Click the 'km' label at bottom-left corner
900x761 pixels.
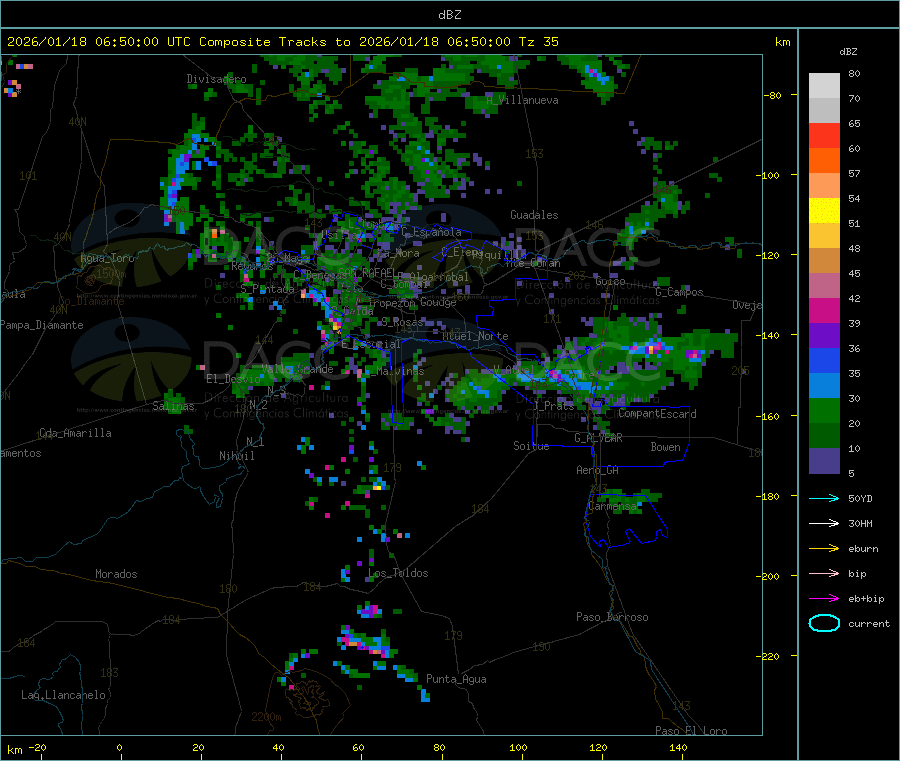tap(14, 750)
